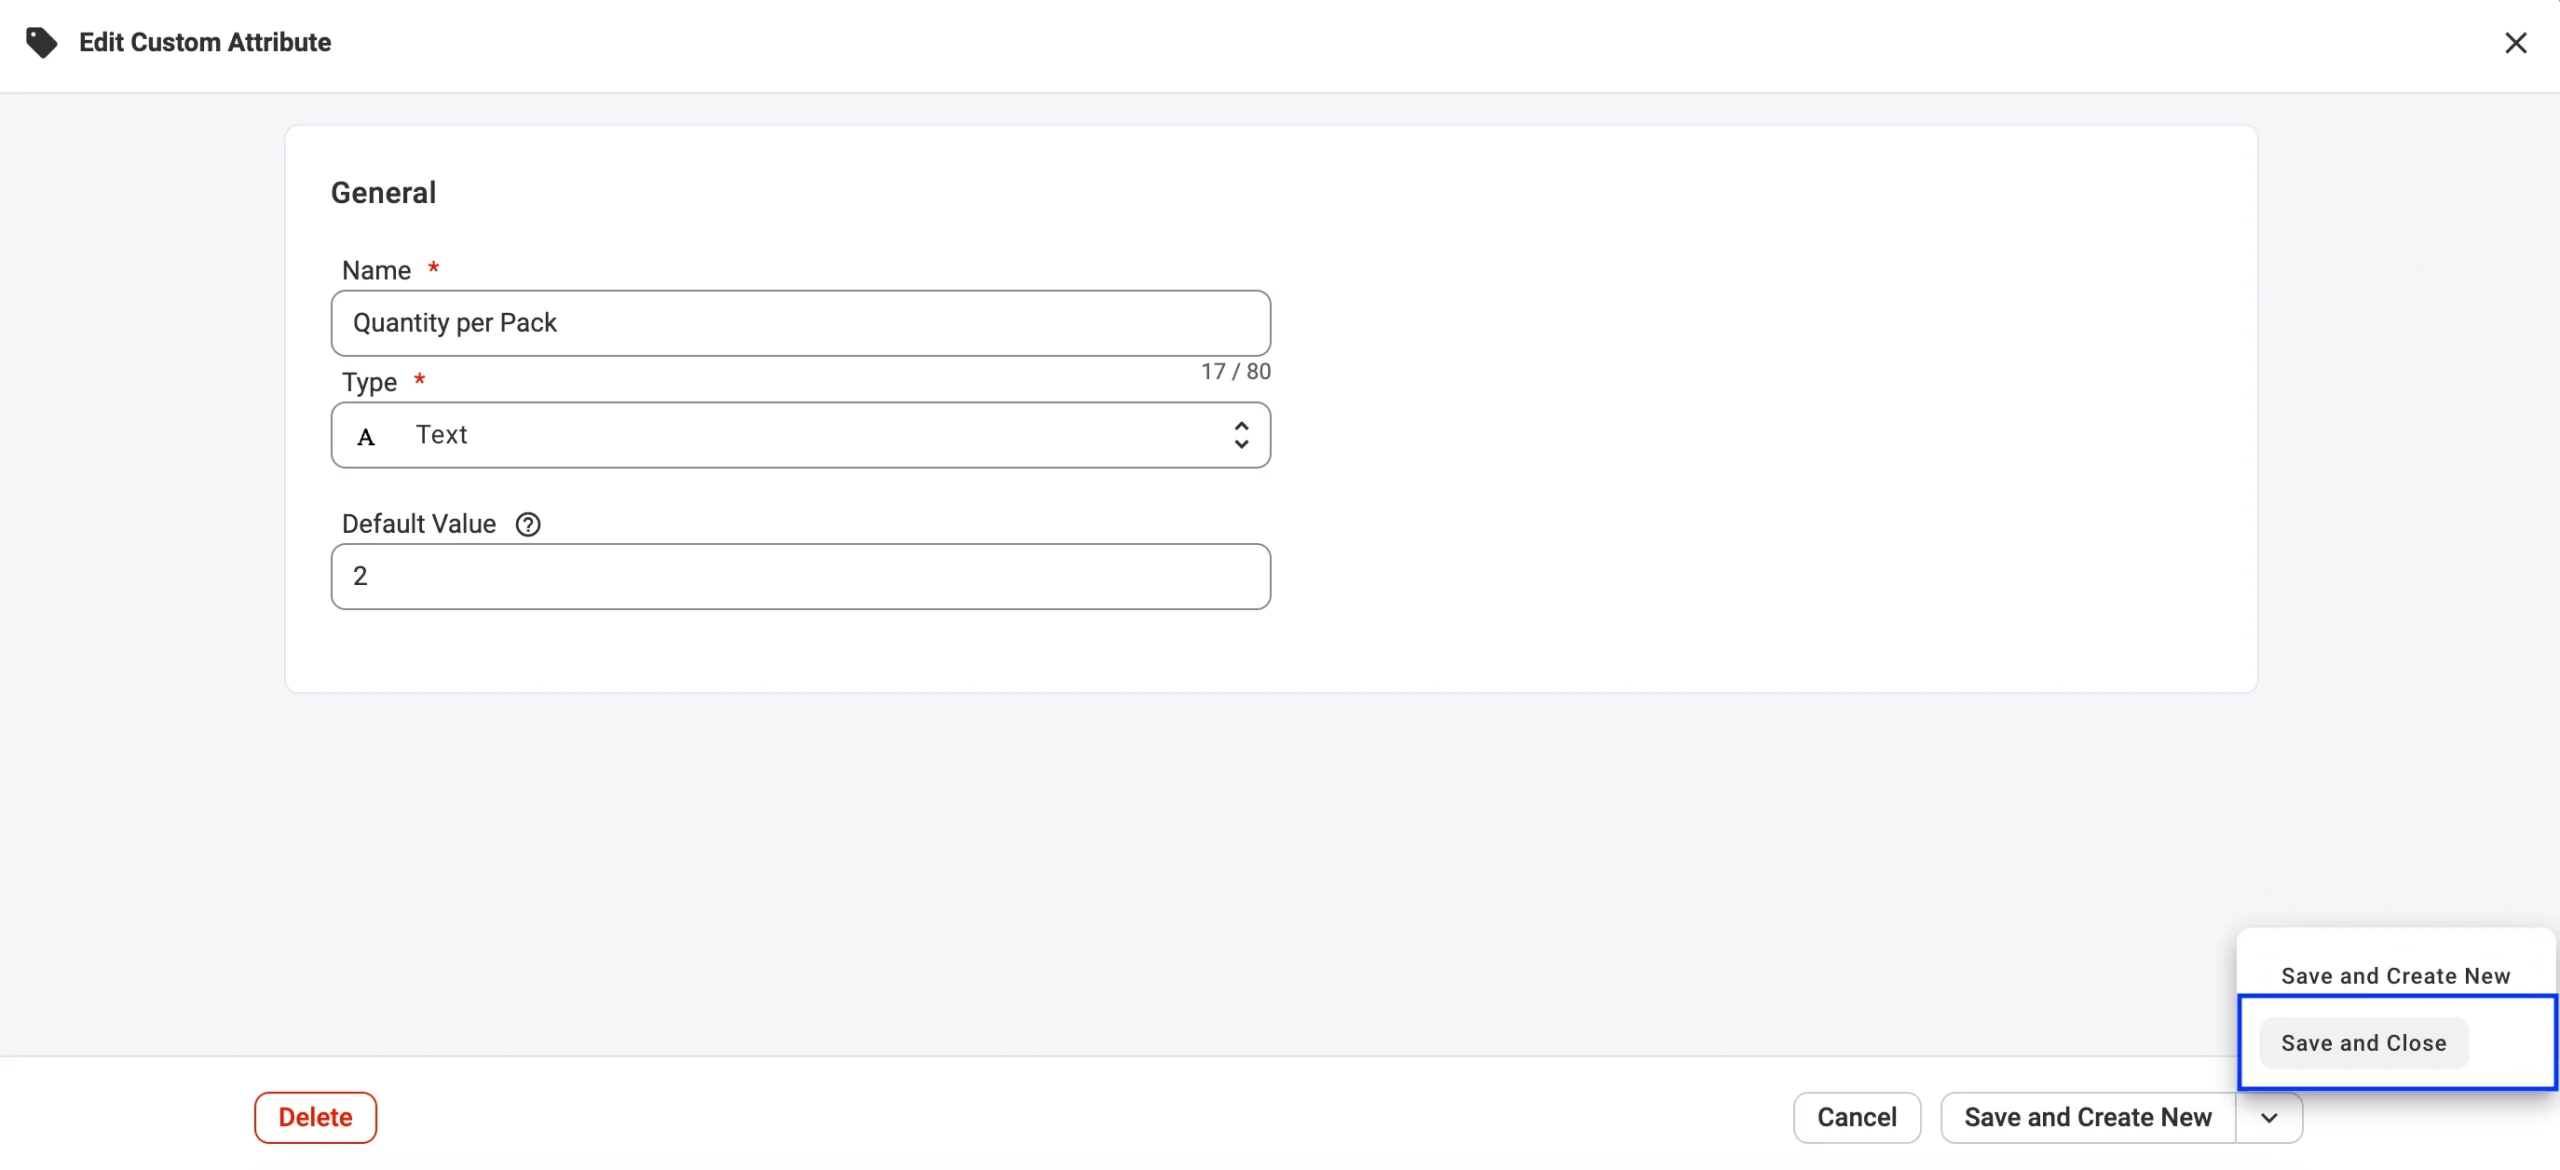This screenshot has height=1170, width=2560.
Task: Click the up-down arrows in Type field
Action: click(x=1241, y=435)
